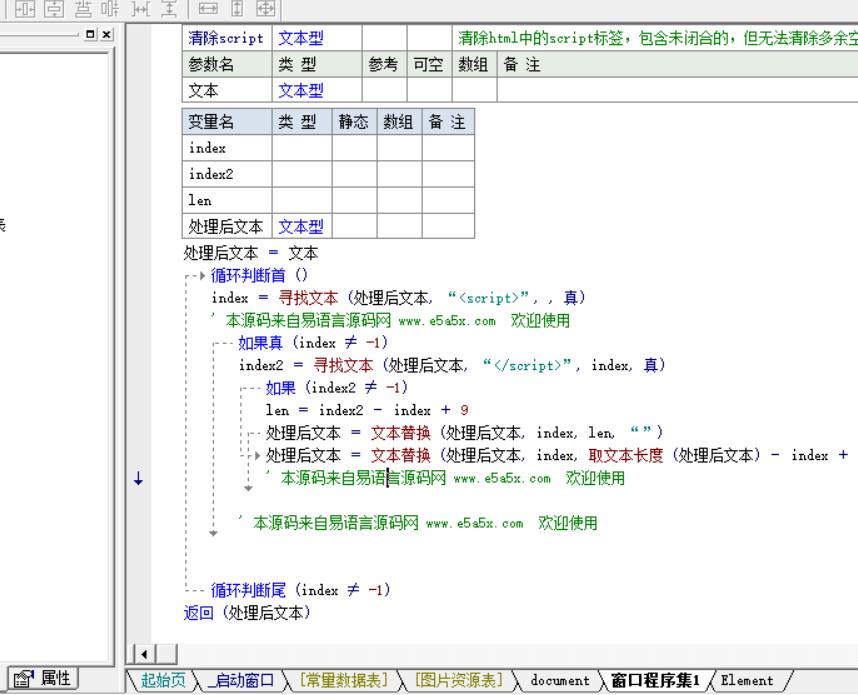Click the 可空 header cell
The image size is (858, 695).
click(429, 65)
